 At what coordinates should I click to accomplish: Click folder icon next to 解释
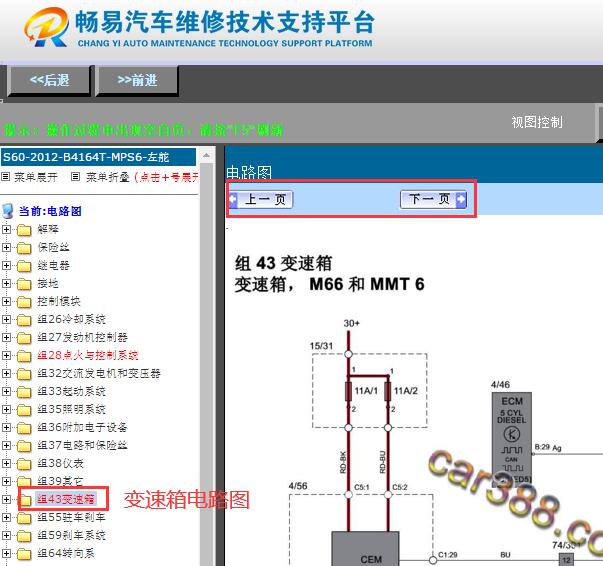[x=24, y=230]
